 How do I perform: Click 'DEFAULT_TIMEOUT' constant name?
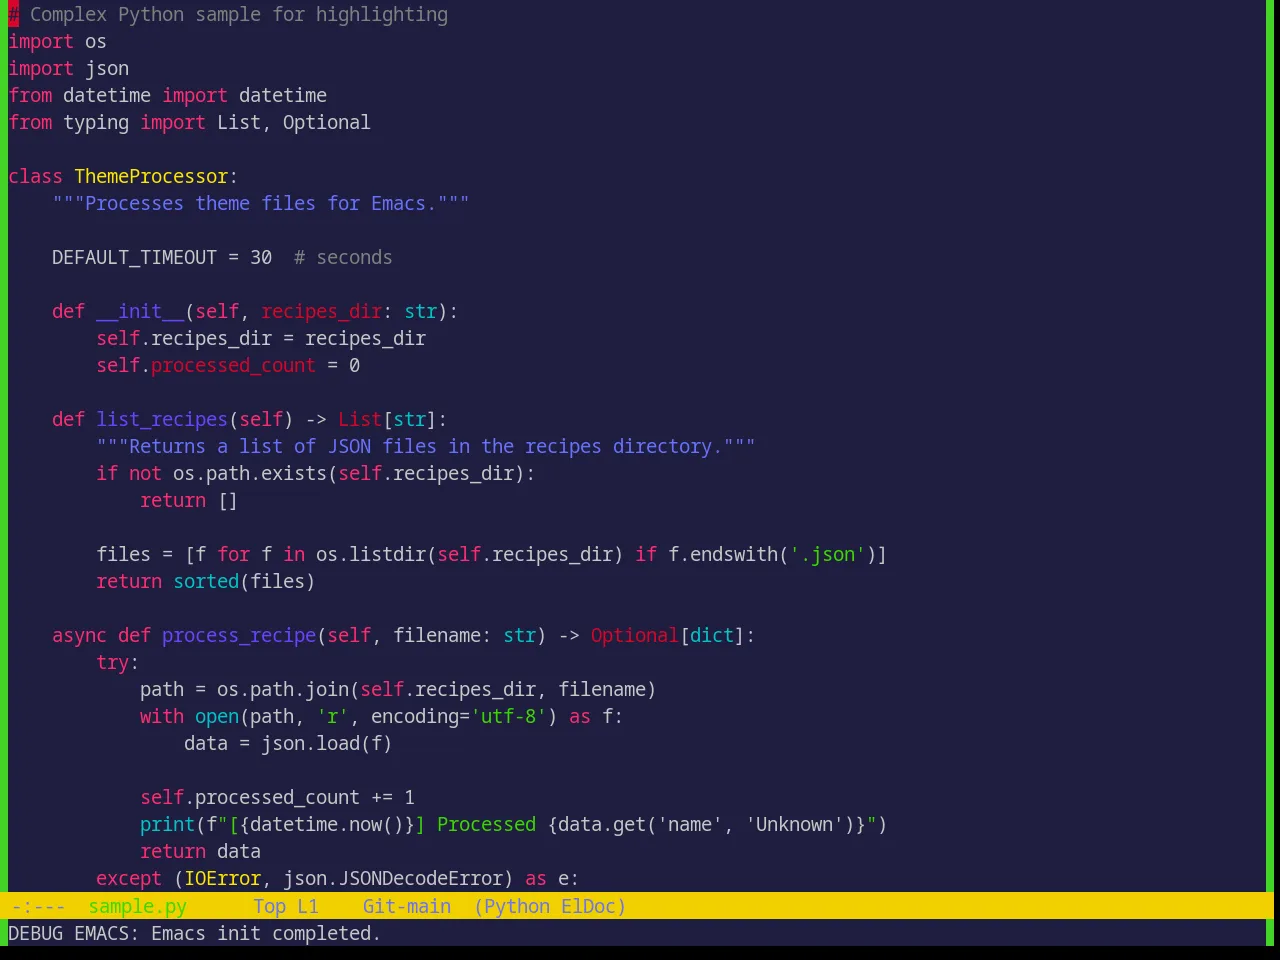coord(134,257)
